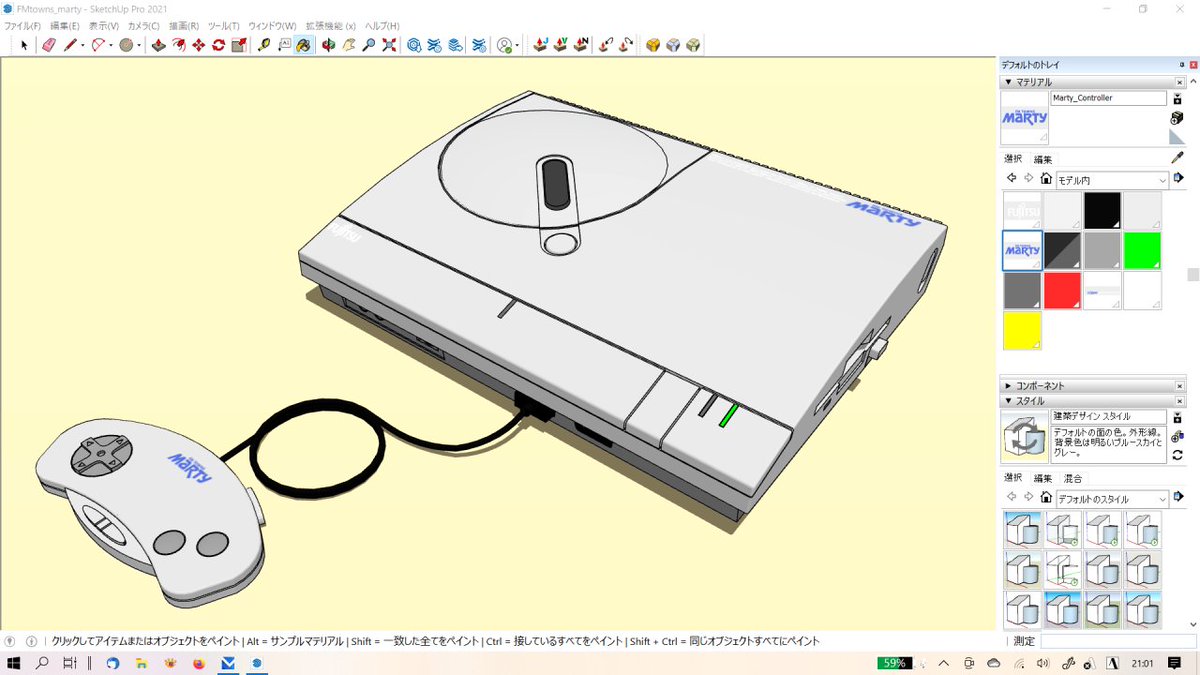1200x675 pixels.
Task: Toggle the tray auto-hide pin
Action: (x=1180, y=65)
